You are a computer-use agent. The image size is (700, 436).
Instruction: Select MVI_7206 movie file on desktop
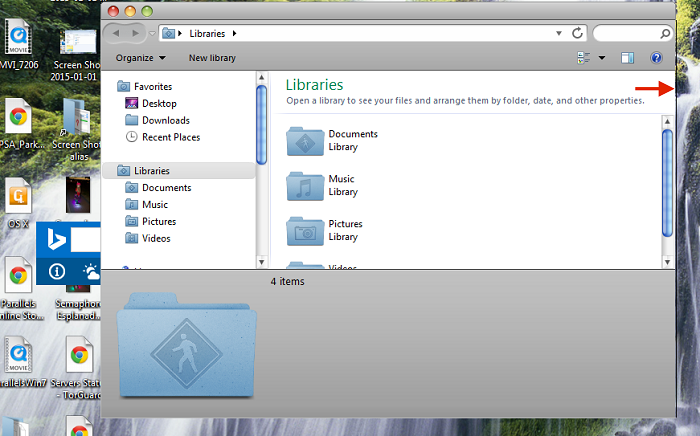pyautogui.click(x=18, y=45)
